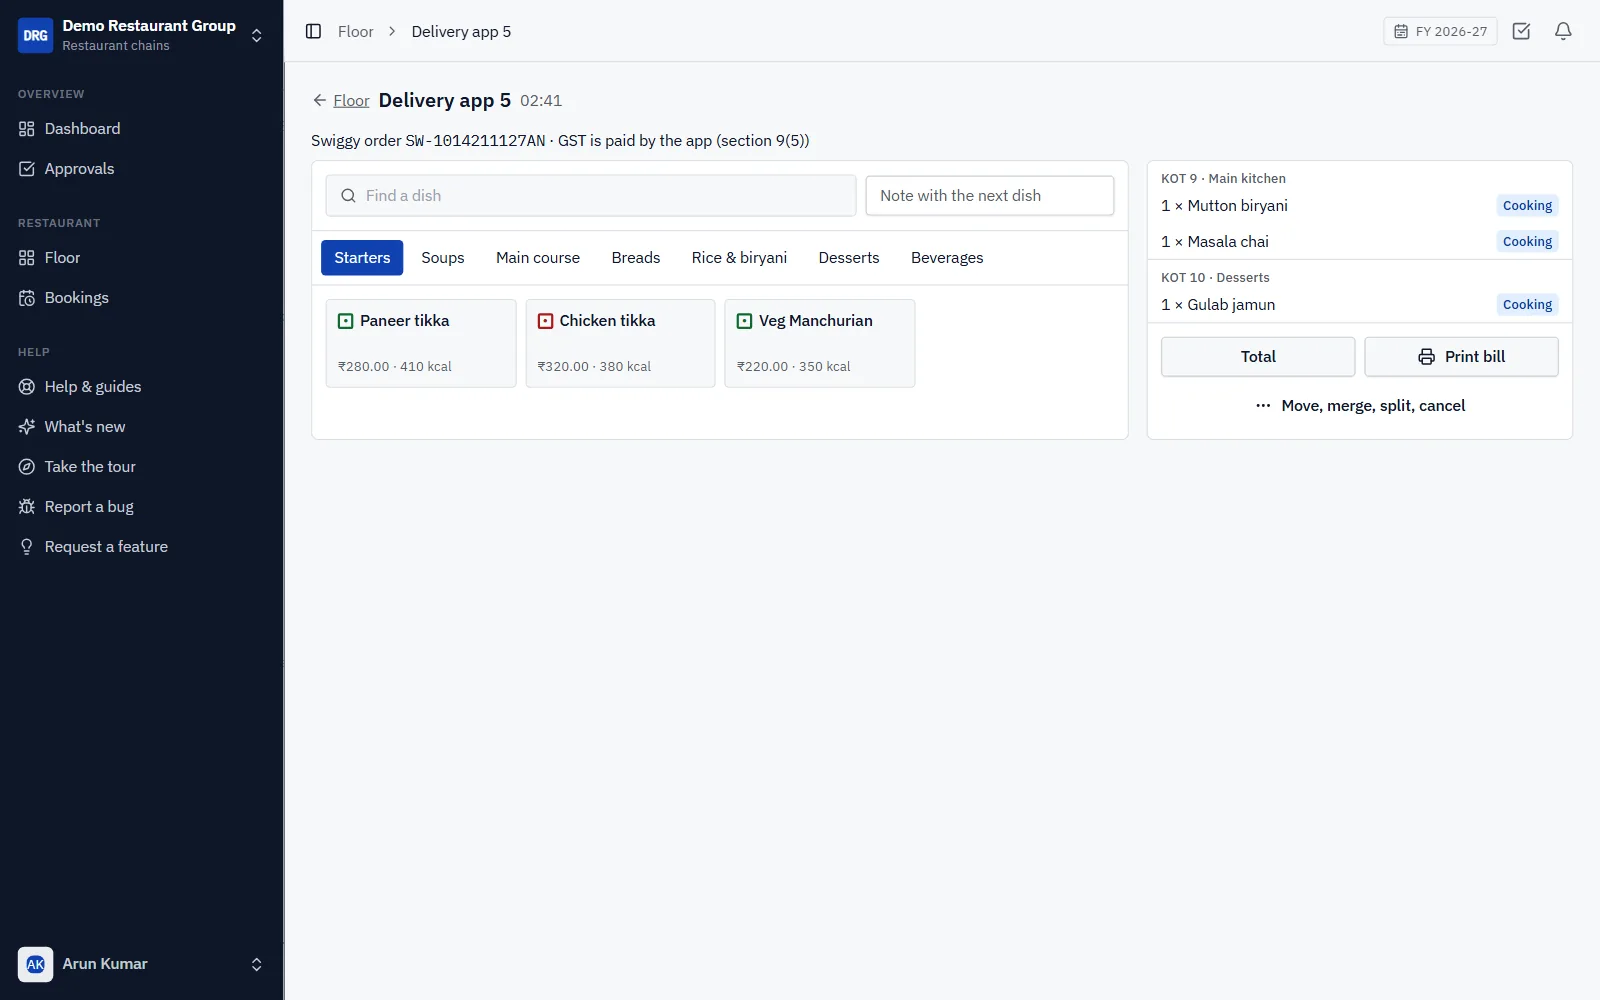Click the veg indicator on Veg Manchurian
The height and width of the screenshot is (1000, 1600).
click(745, 321)
